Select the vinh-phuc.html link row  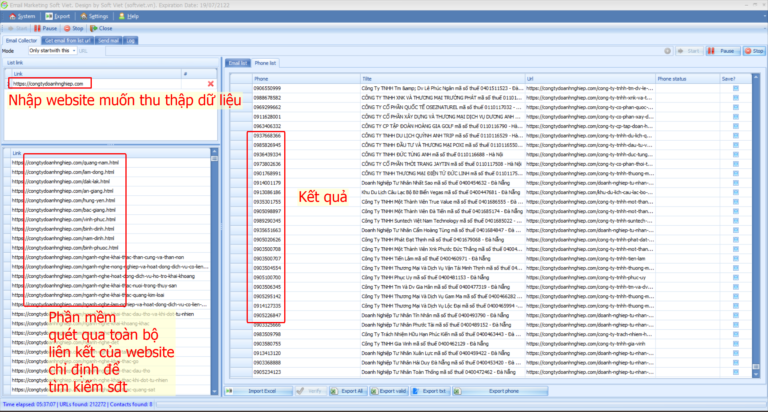pos(110,219)
